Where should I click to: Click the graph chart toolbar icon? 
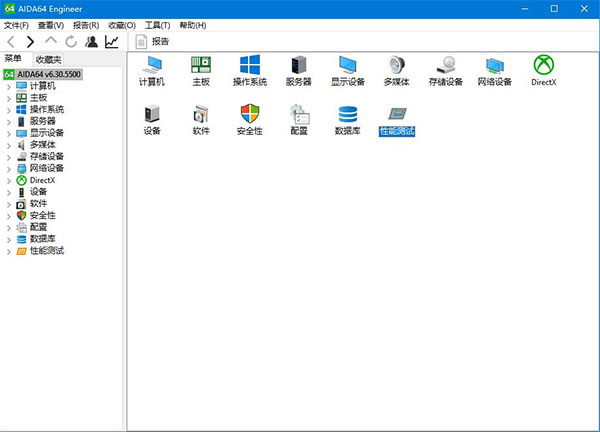click(111, 41)
